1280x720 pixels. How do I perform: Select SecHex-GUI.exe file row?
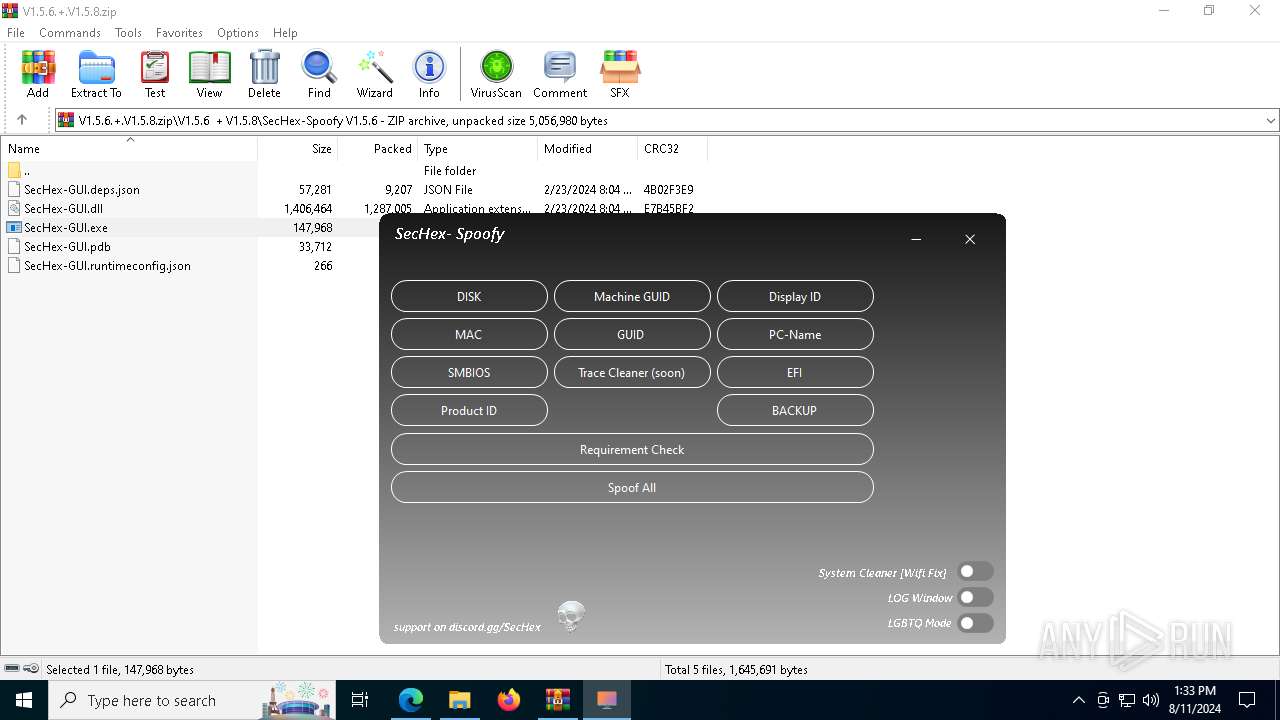[191, 227]
